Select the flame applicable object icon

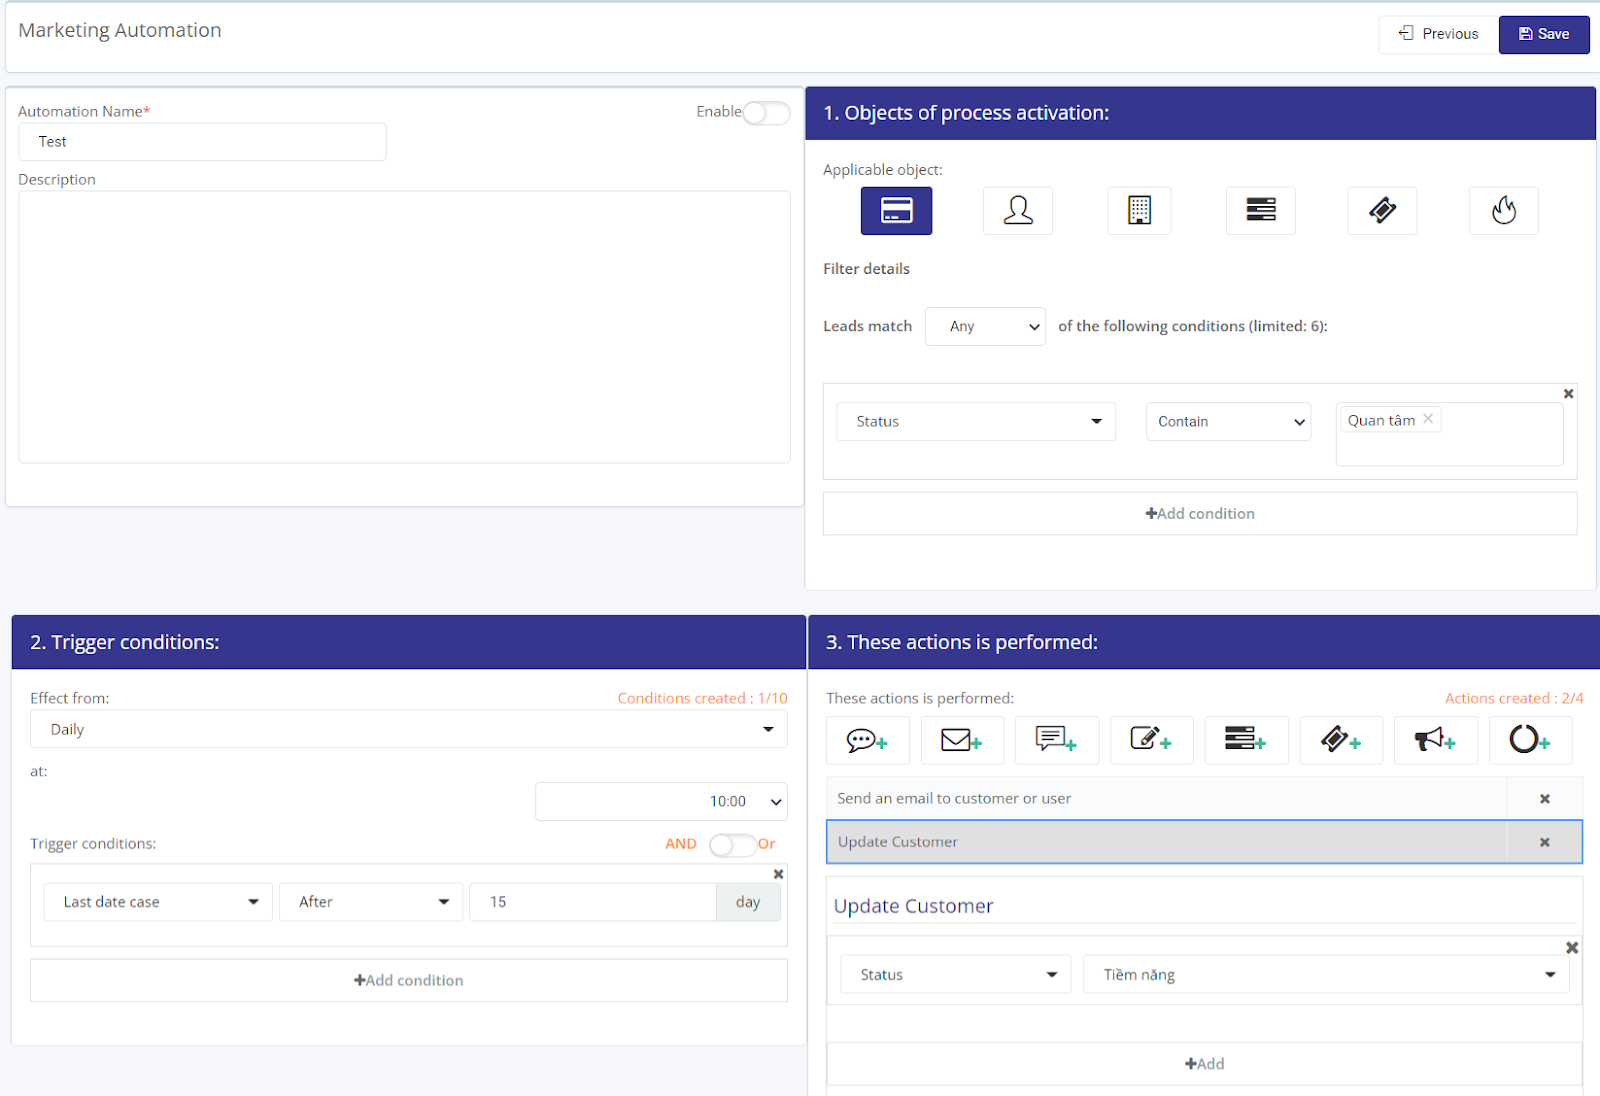(1503, 211)
